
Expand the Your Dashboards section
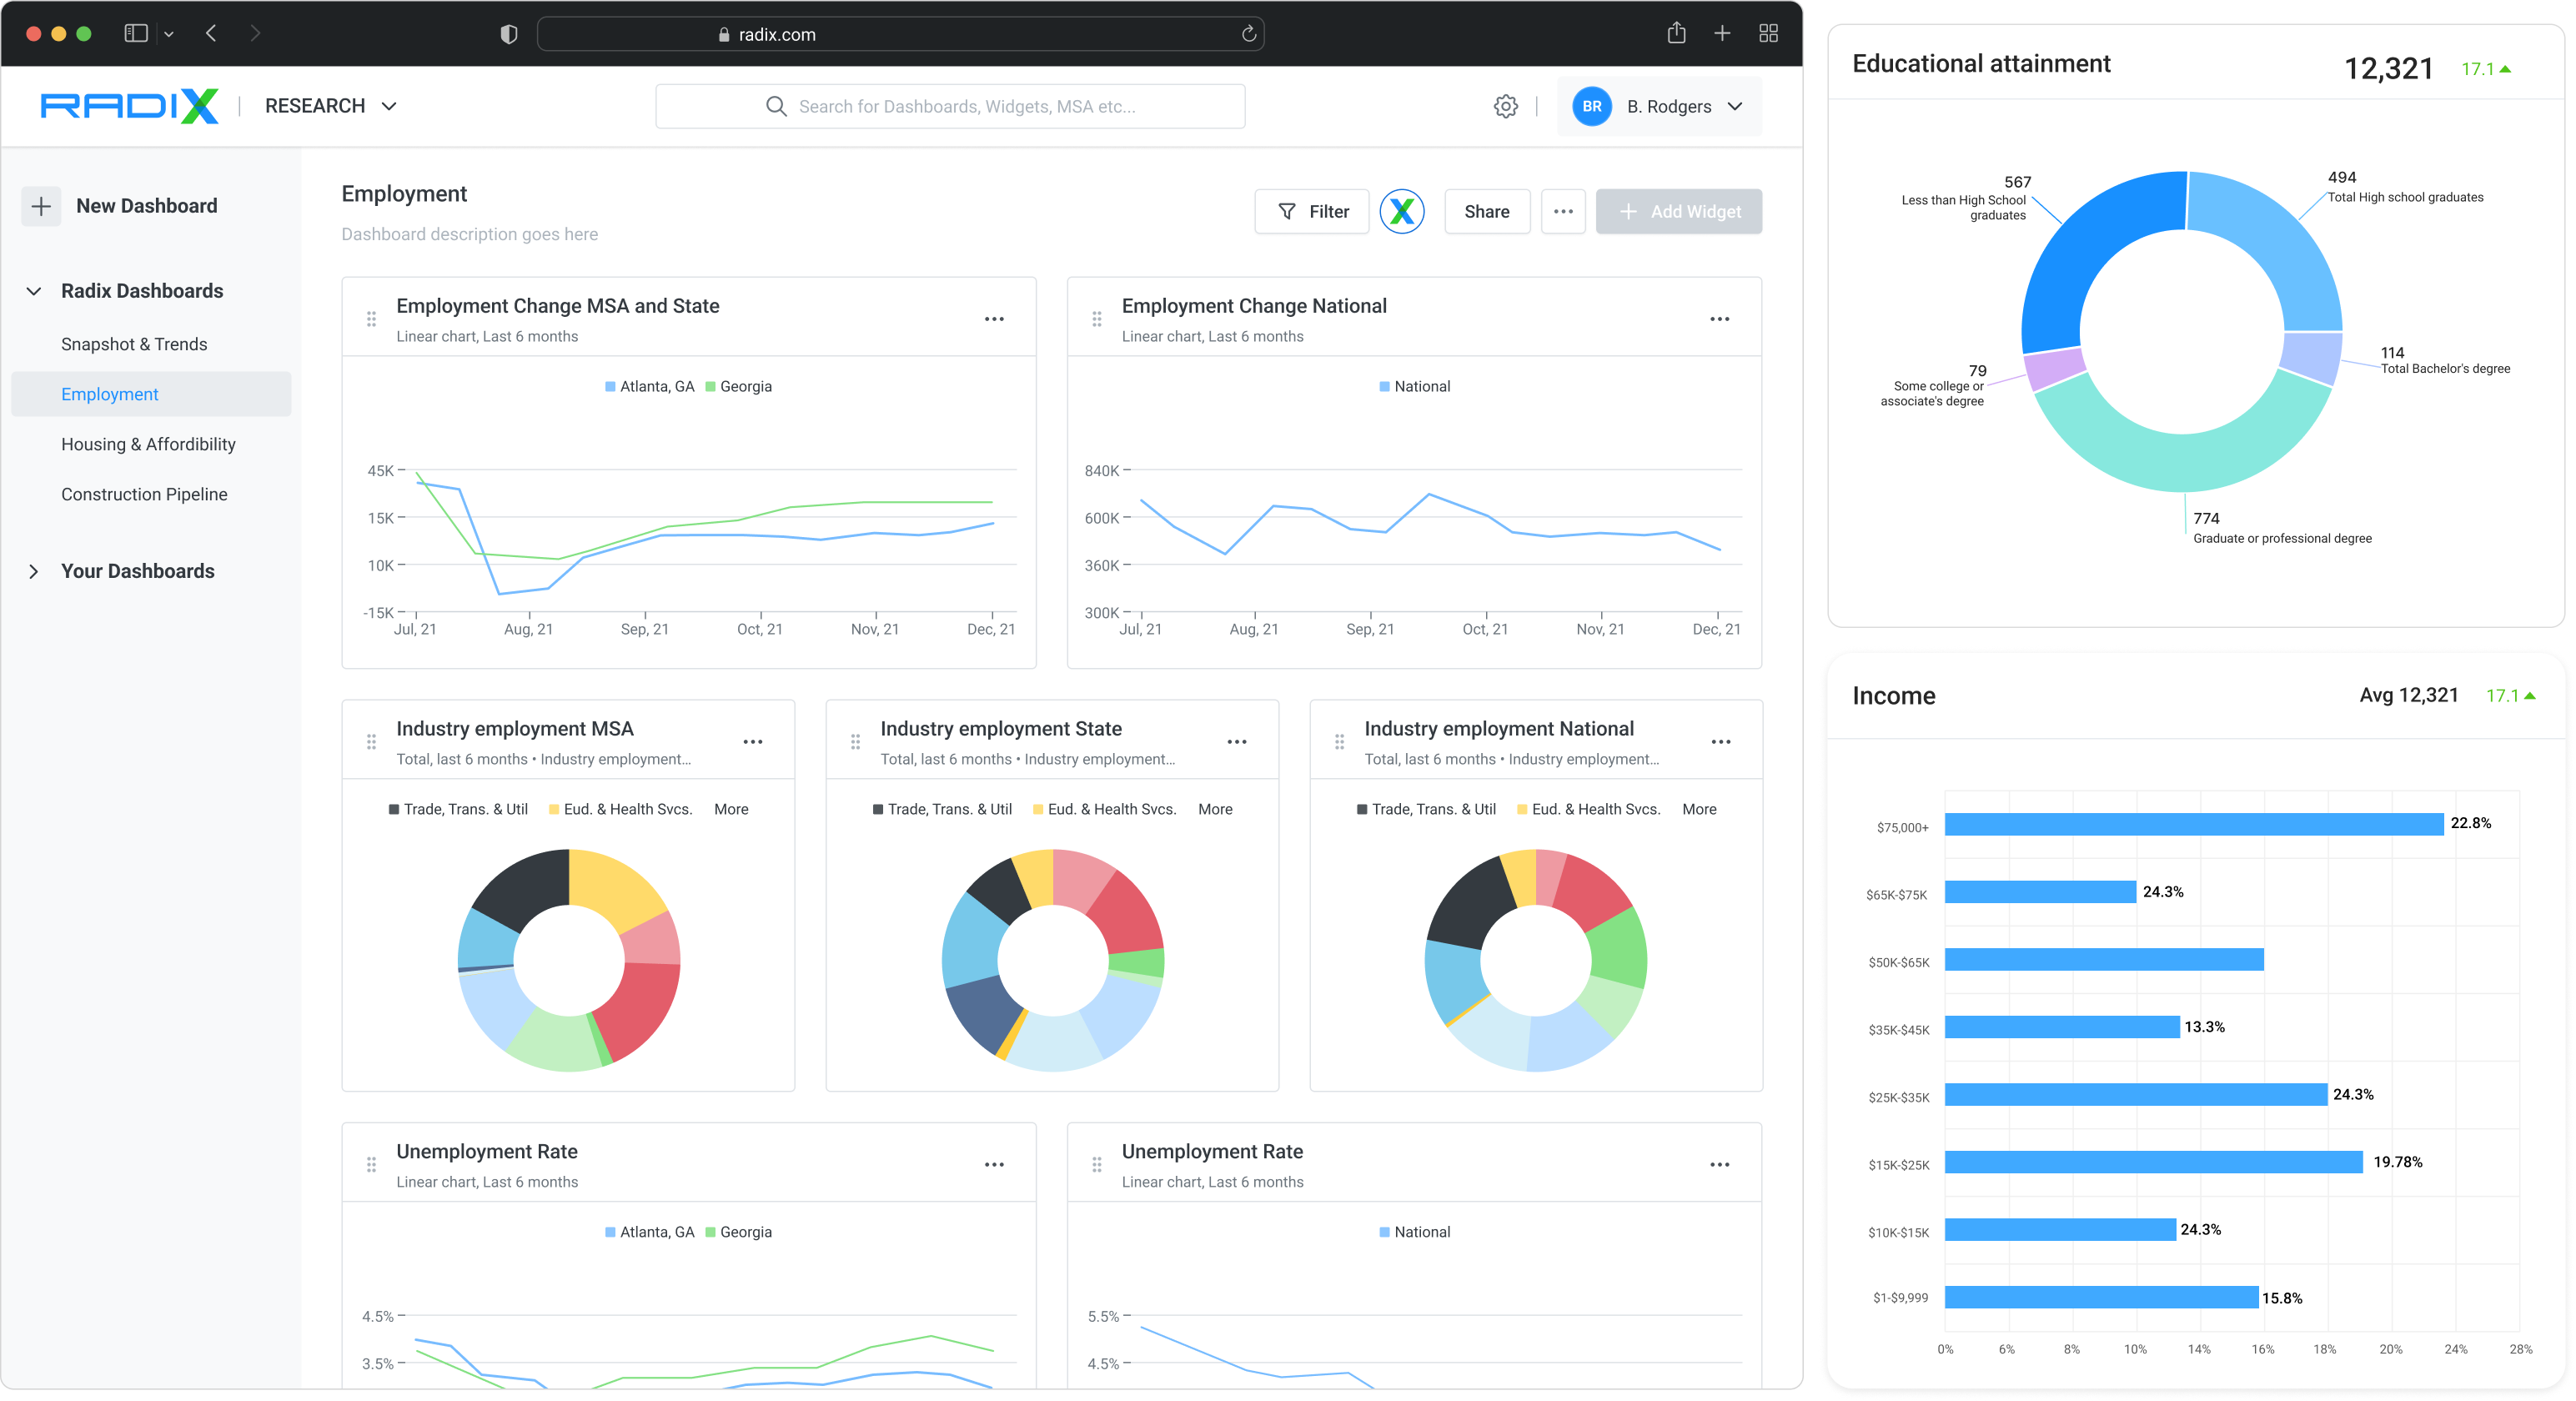pos(34,571)
